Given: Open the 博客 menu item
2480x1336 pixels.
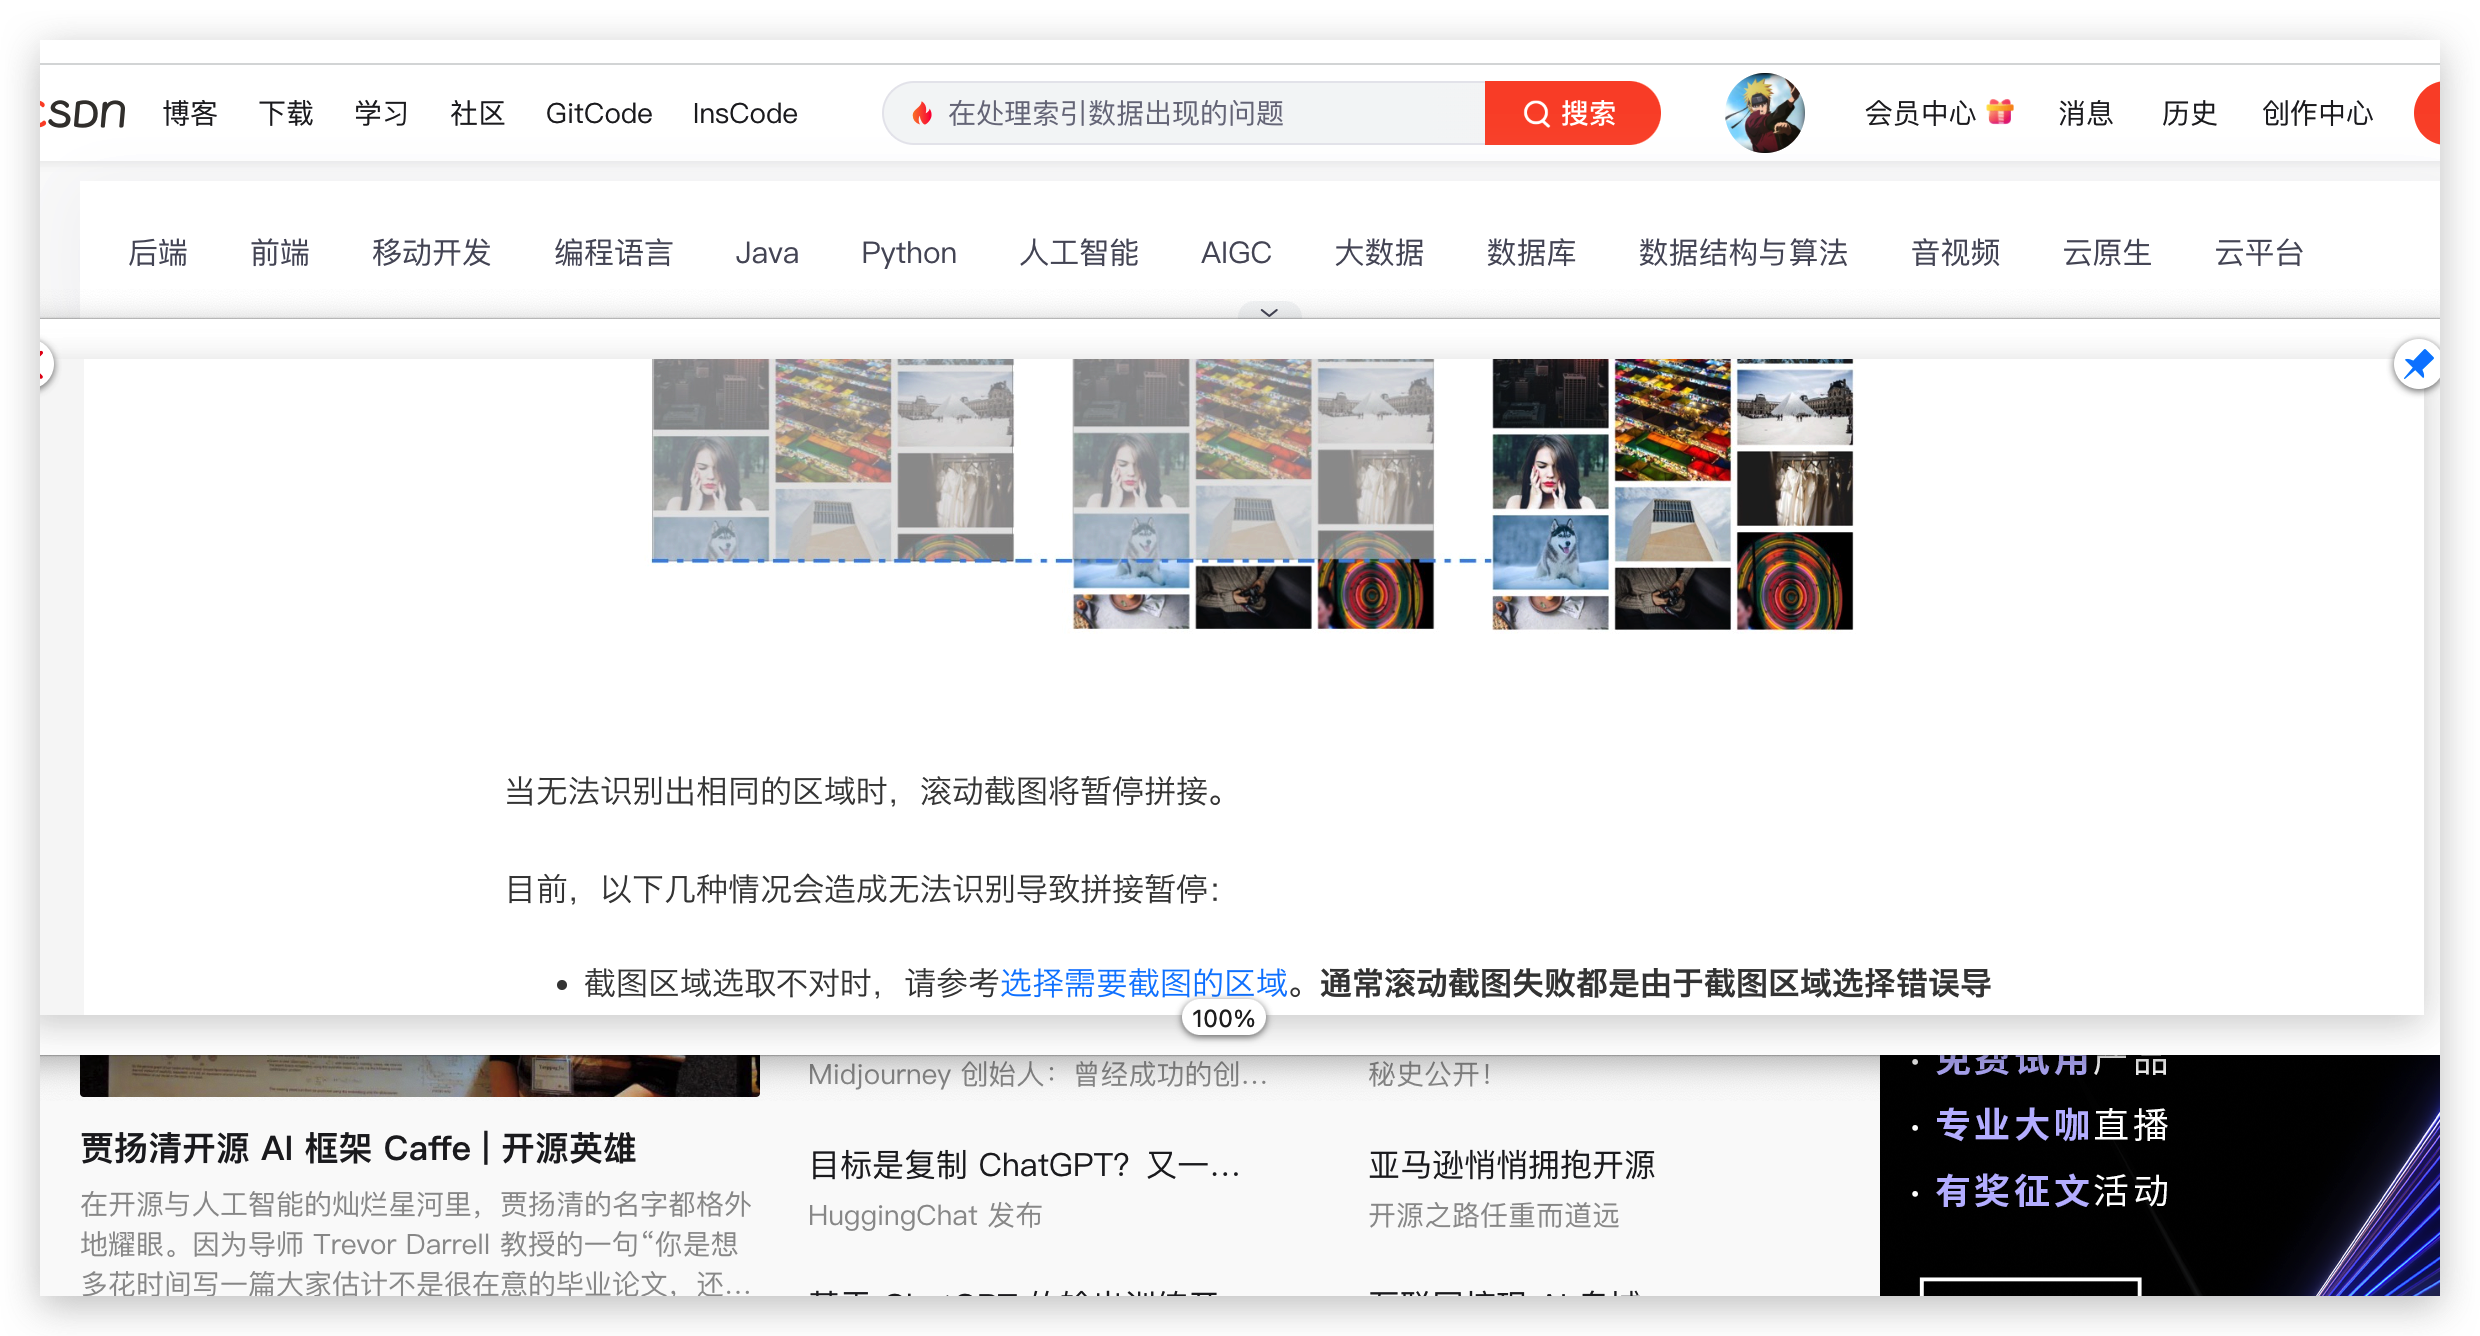Looking at the screenshot, I should click(190, 114).
